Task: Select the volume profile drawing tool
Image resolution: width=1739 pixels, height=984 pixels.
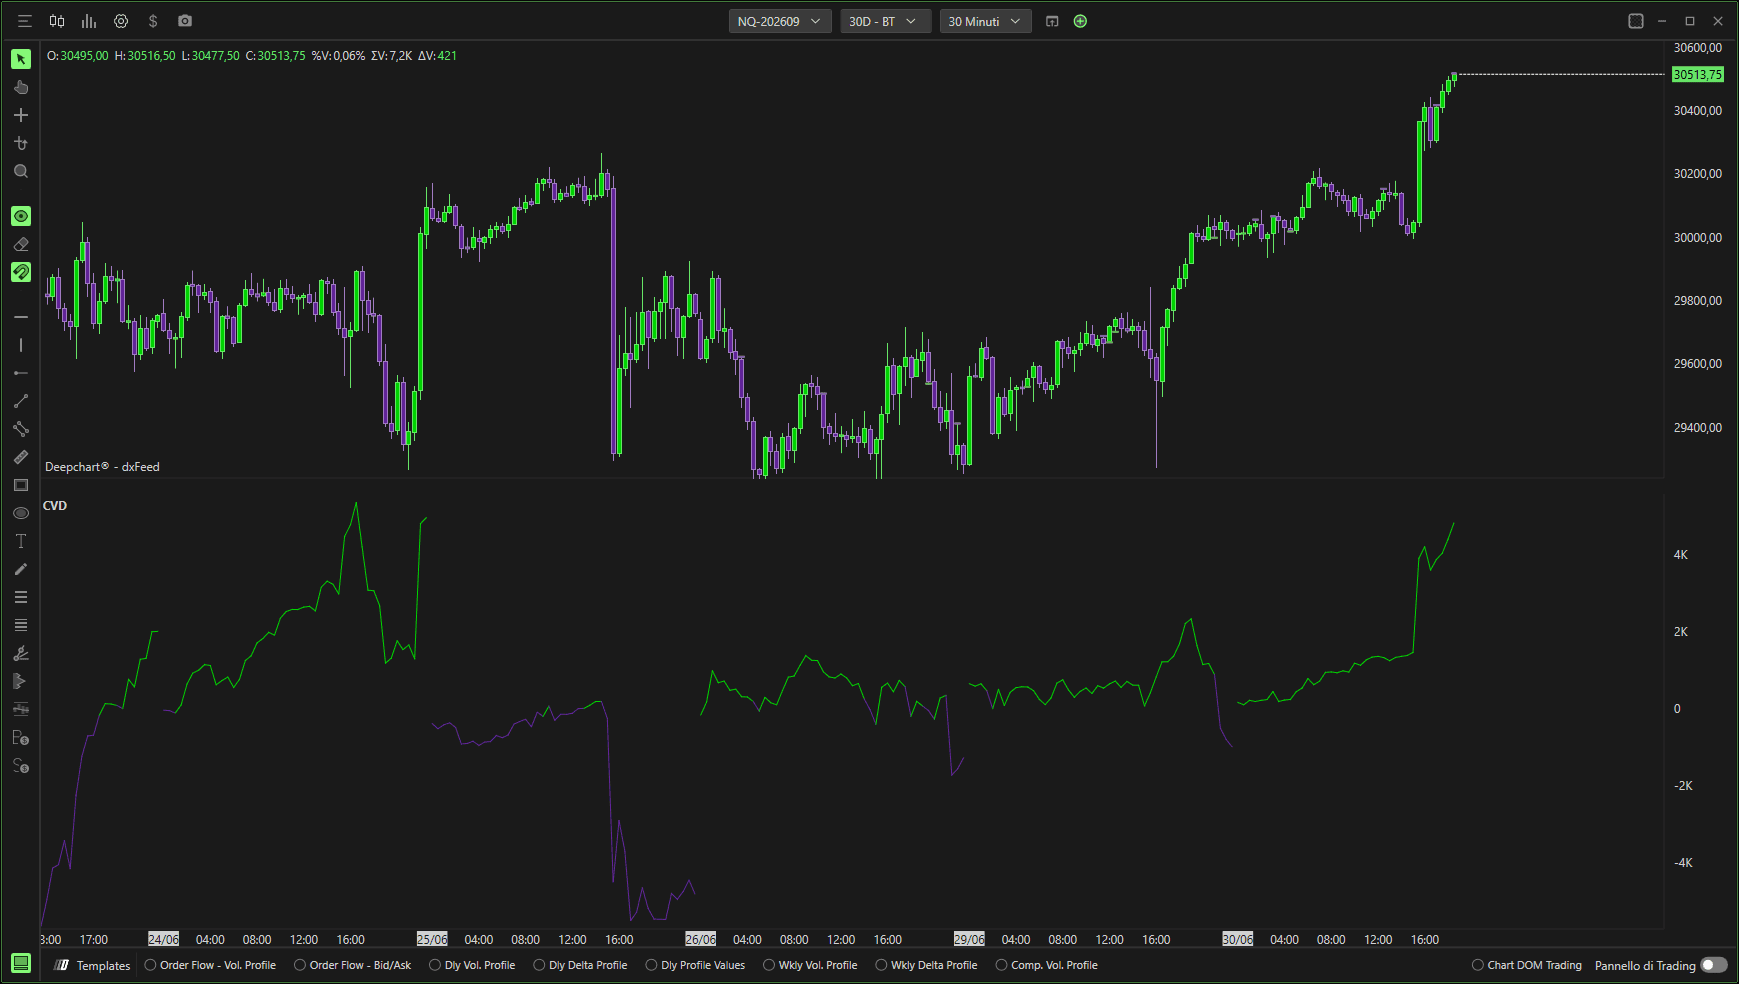Action: (x=21, y=681)
